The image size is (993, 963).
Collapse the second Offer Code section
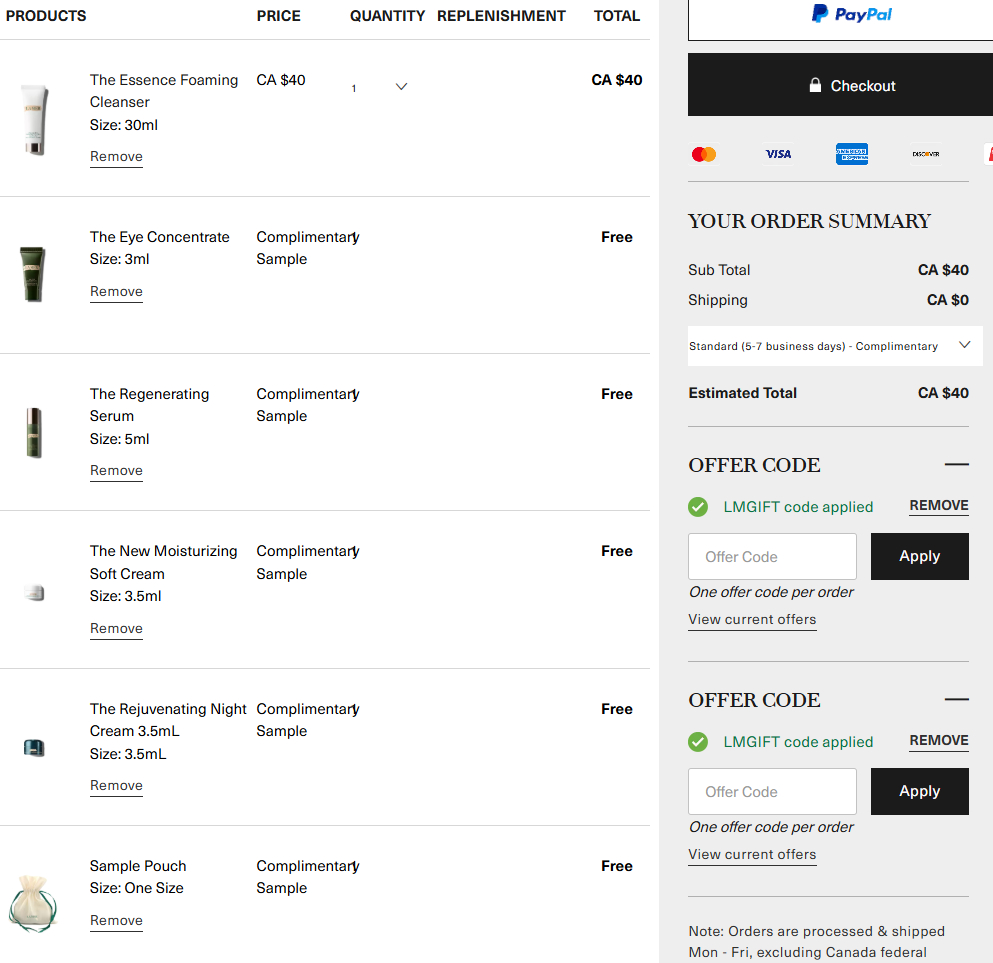pyautogui.click(x=956, y=700)
